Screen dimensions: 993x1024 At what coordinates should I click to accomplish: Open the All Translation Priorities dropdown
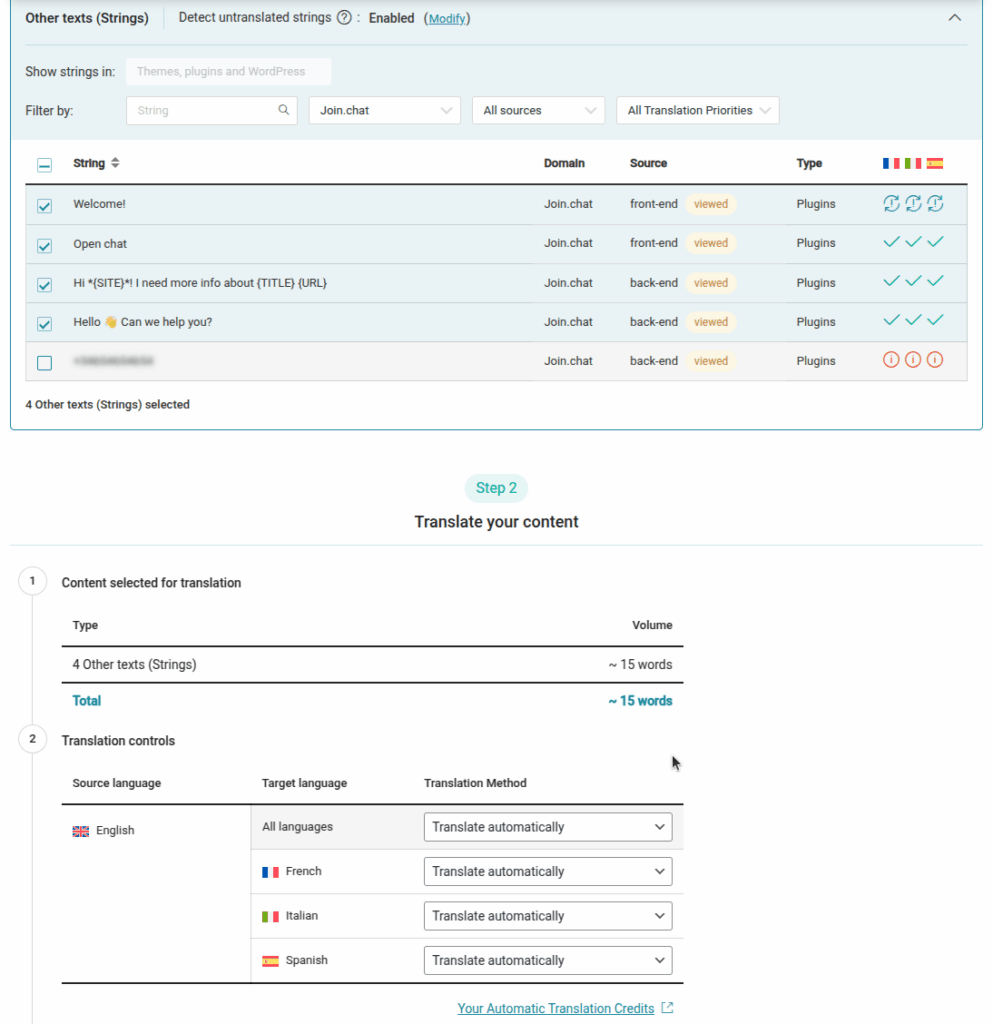click(x=697, y=111)
